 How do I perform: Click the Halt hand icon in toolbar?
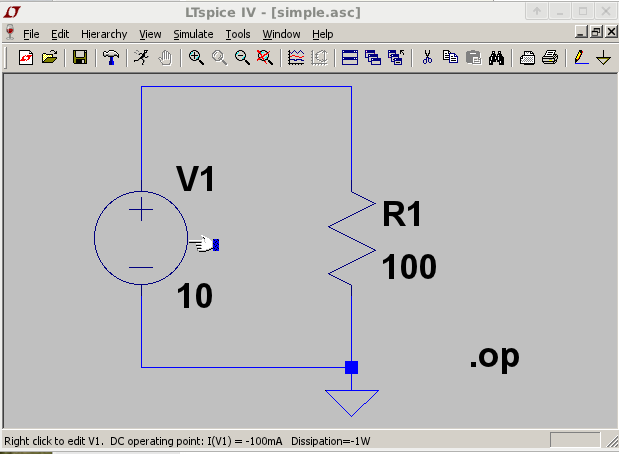[165, 58]
